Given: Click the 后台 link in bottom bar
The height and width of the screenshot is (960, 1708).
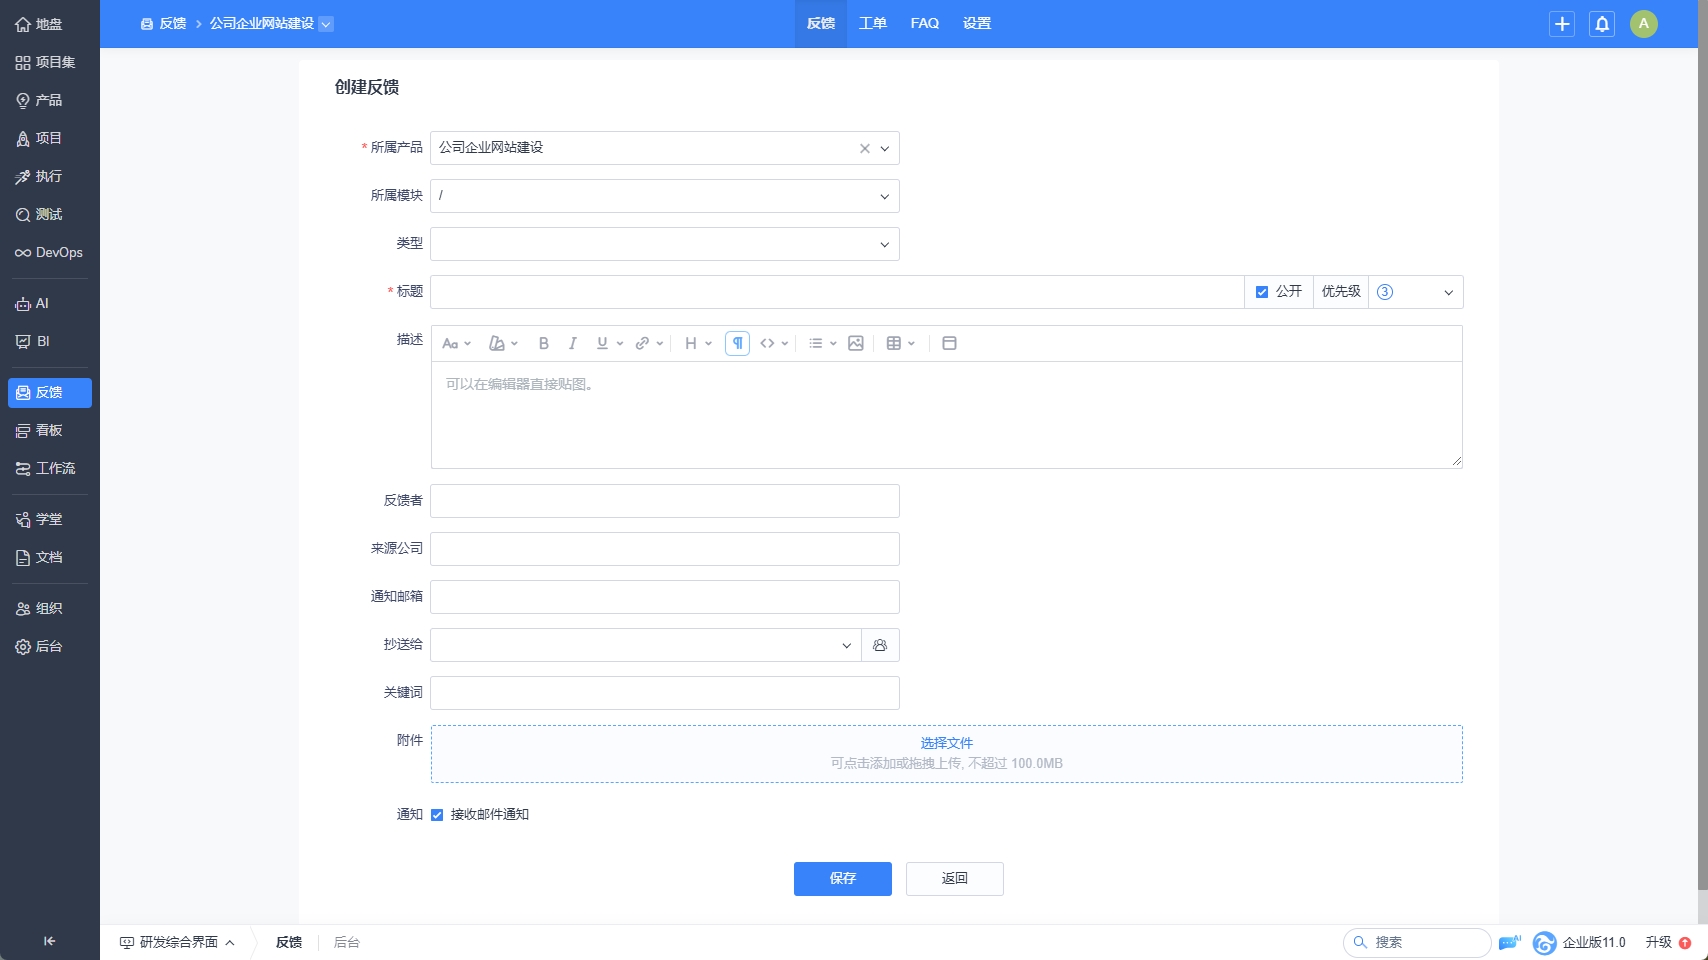Looking at the screenshot, I should point(347,942).
